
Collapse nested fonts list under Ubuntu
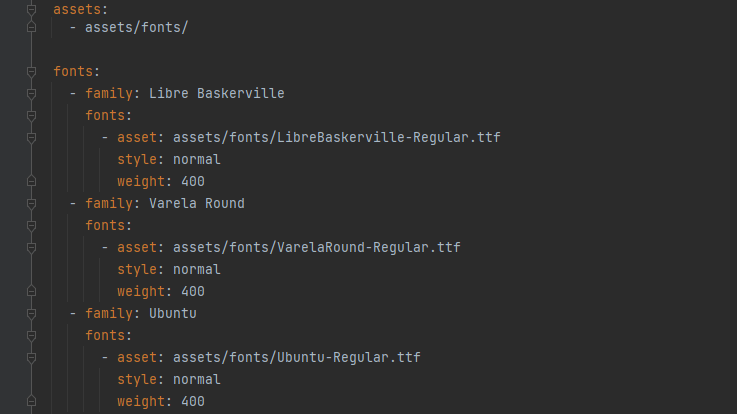(31, 336)
